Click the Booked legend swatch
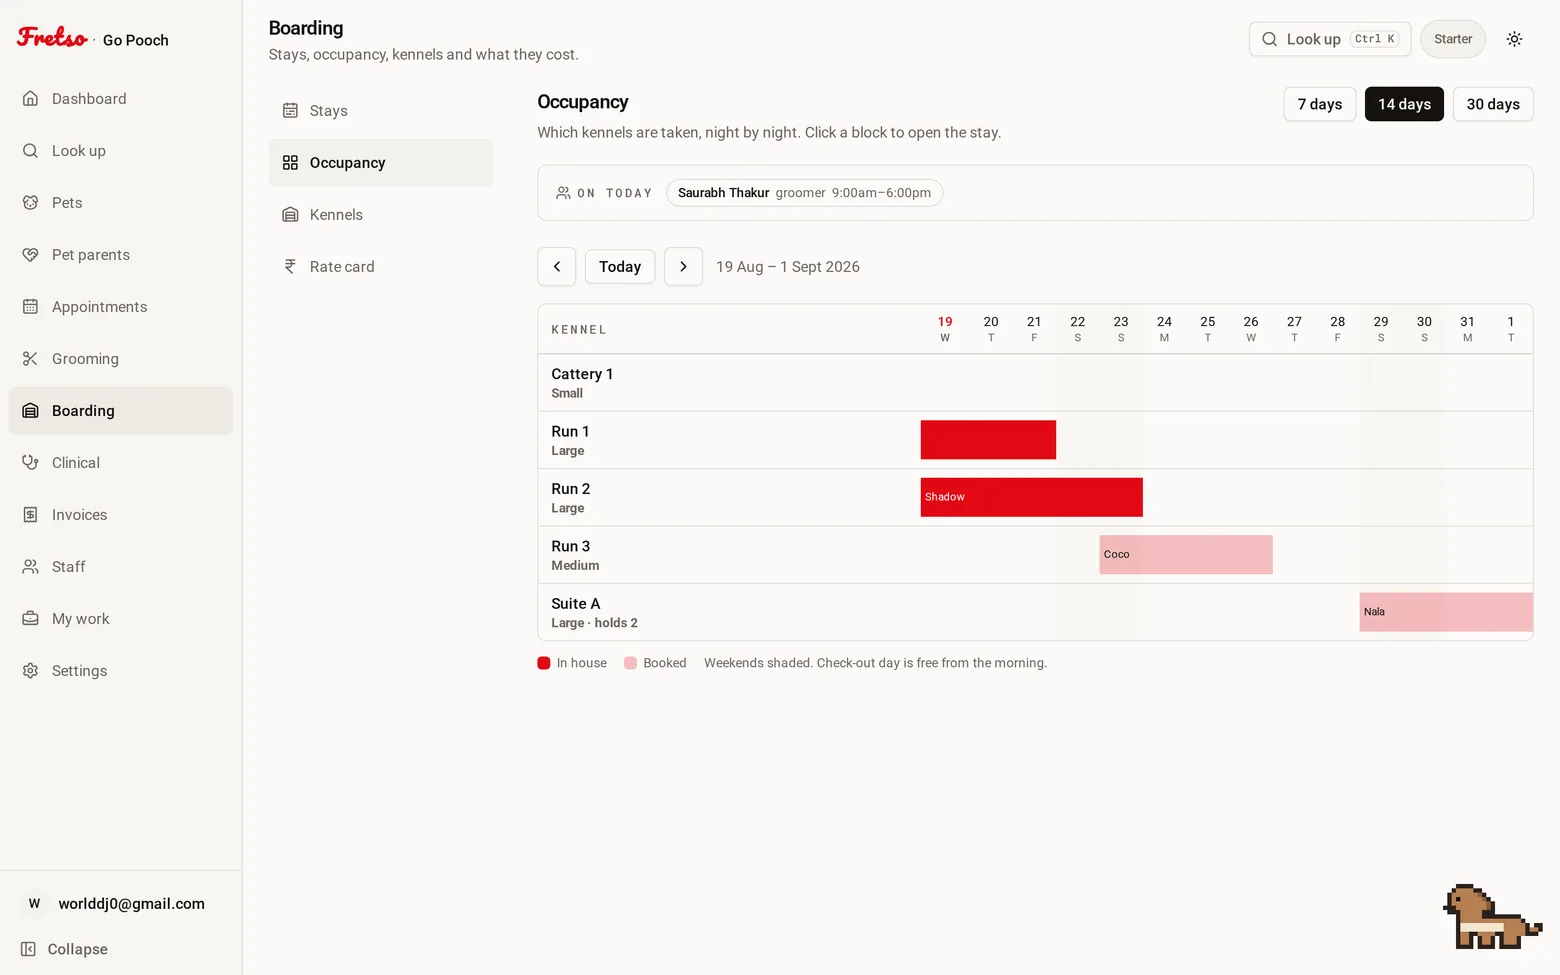1560x975 pixels. pos(631,663)
